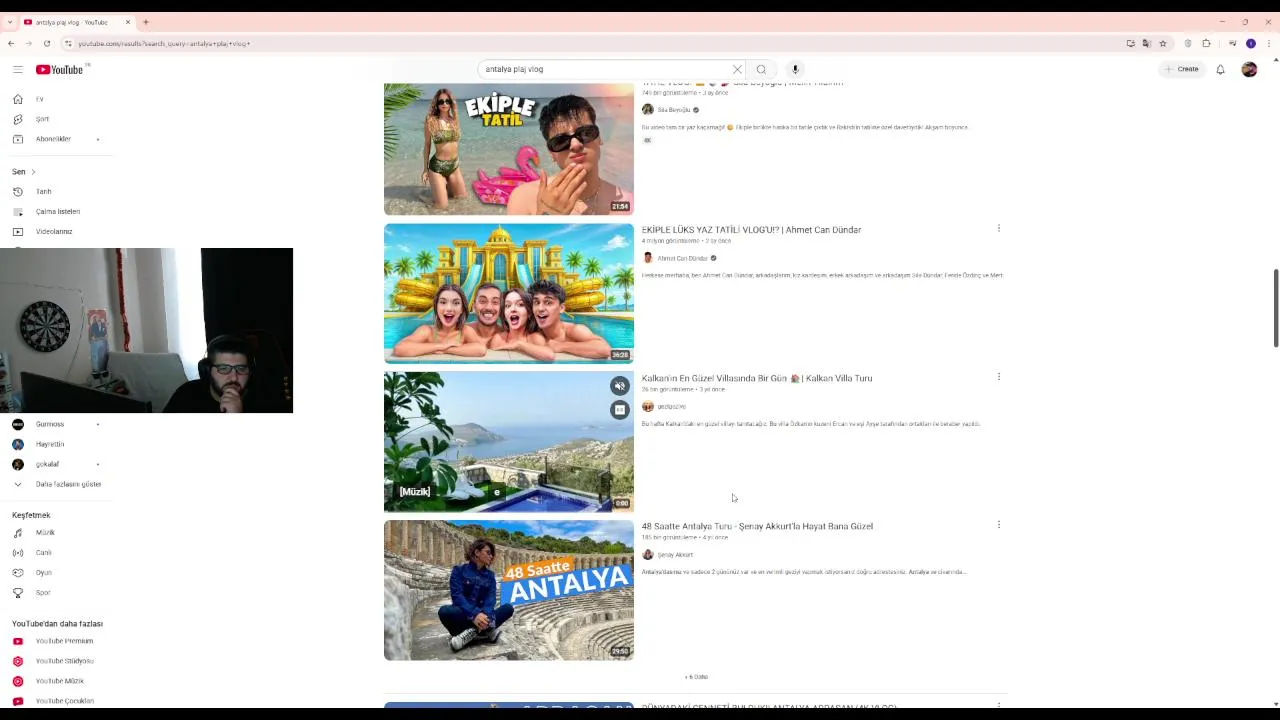Open options menu for Ahmet Can Dündar video
The image size is (1280, 720).
[x=998, y=229]
